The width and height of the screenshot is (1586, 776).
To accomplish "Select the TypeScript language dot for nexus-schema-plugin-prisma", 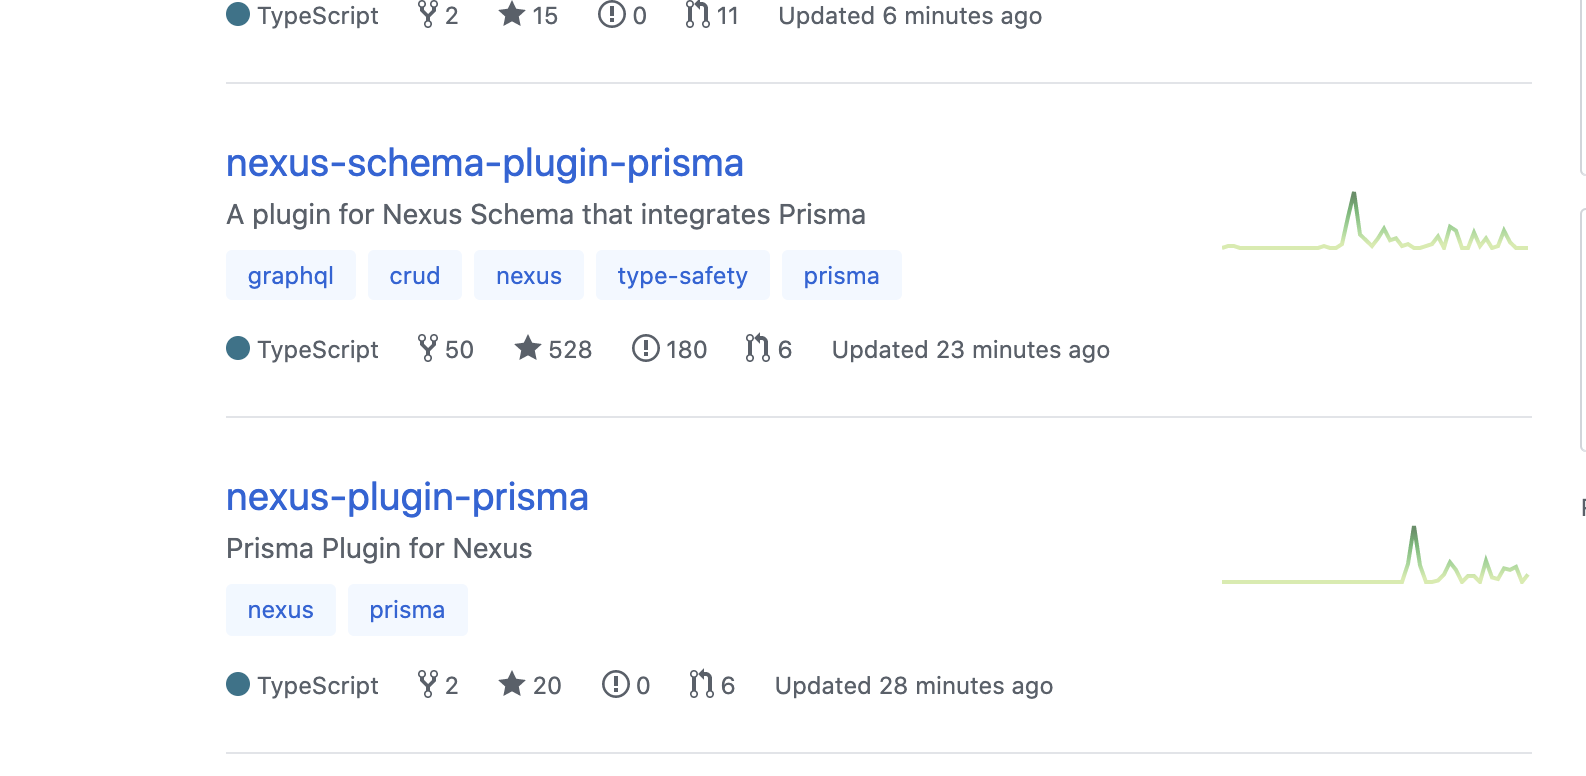I will (x=238, y=349).
